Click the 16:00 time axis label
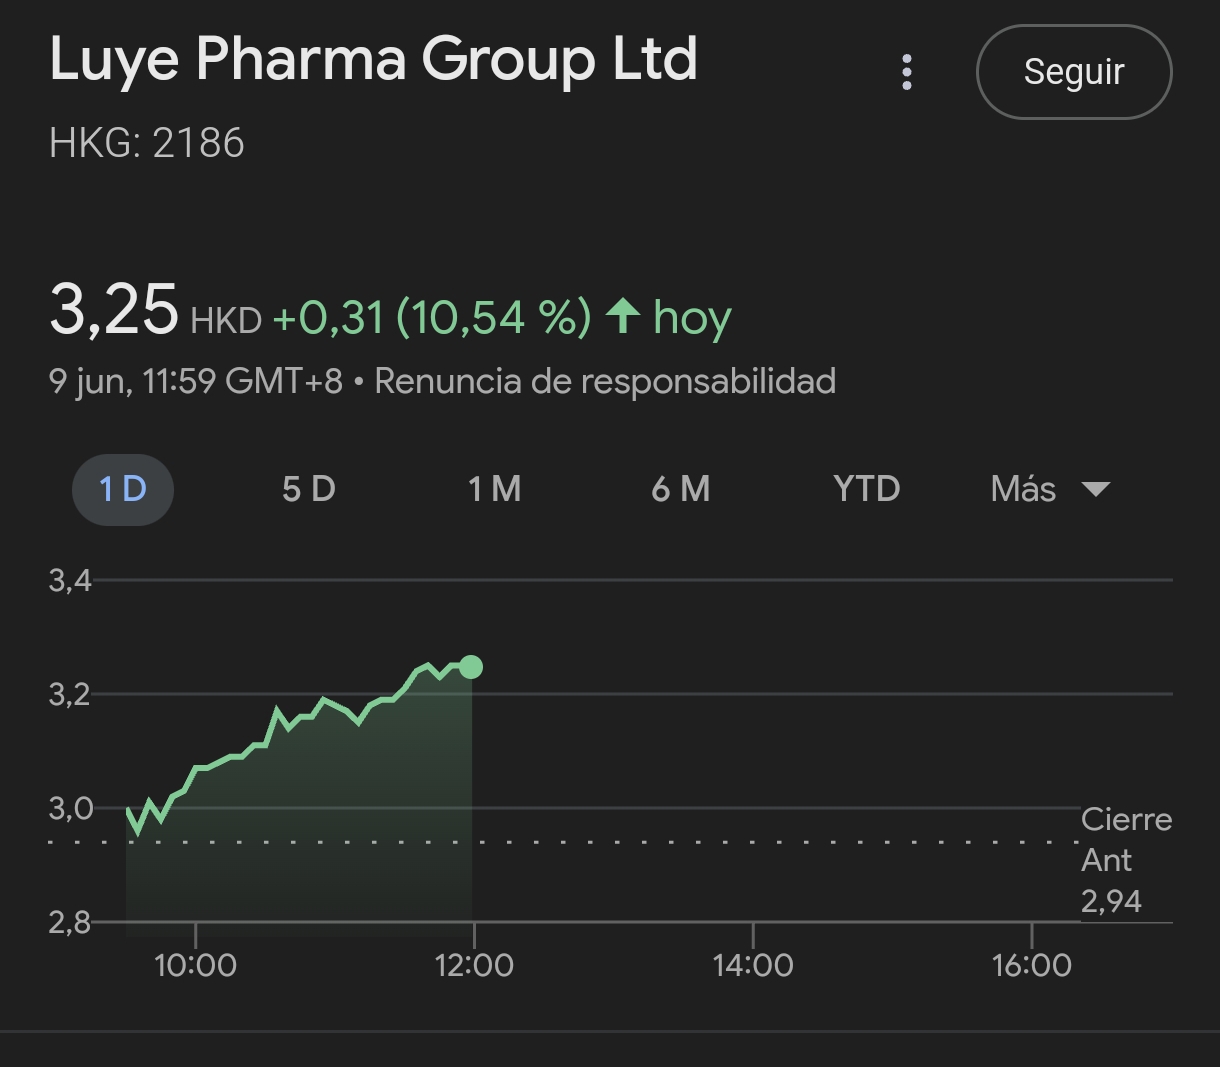The image size is (1220, 1067). [x=1031, y=965]
